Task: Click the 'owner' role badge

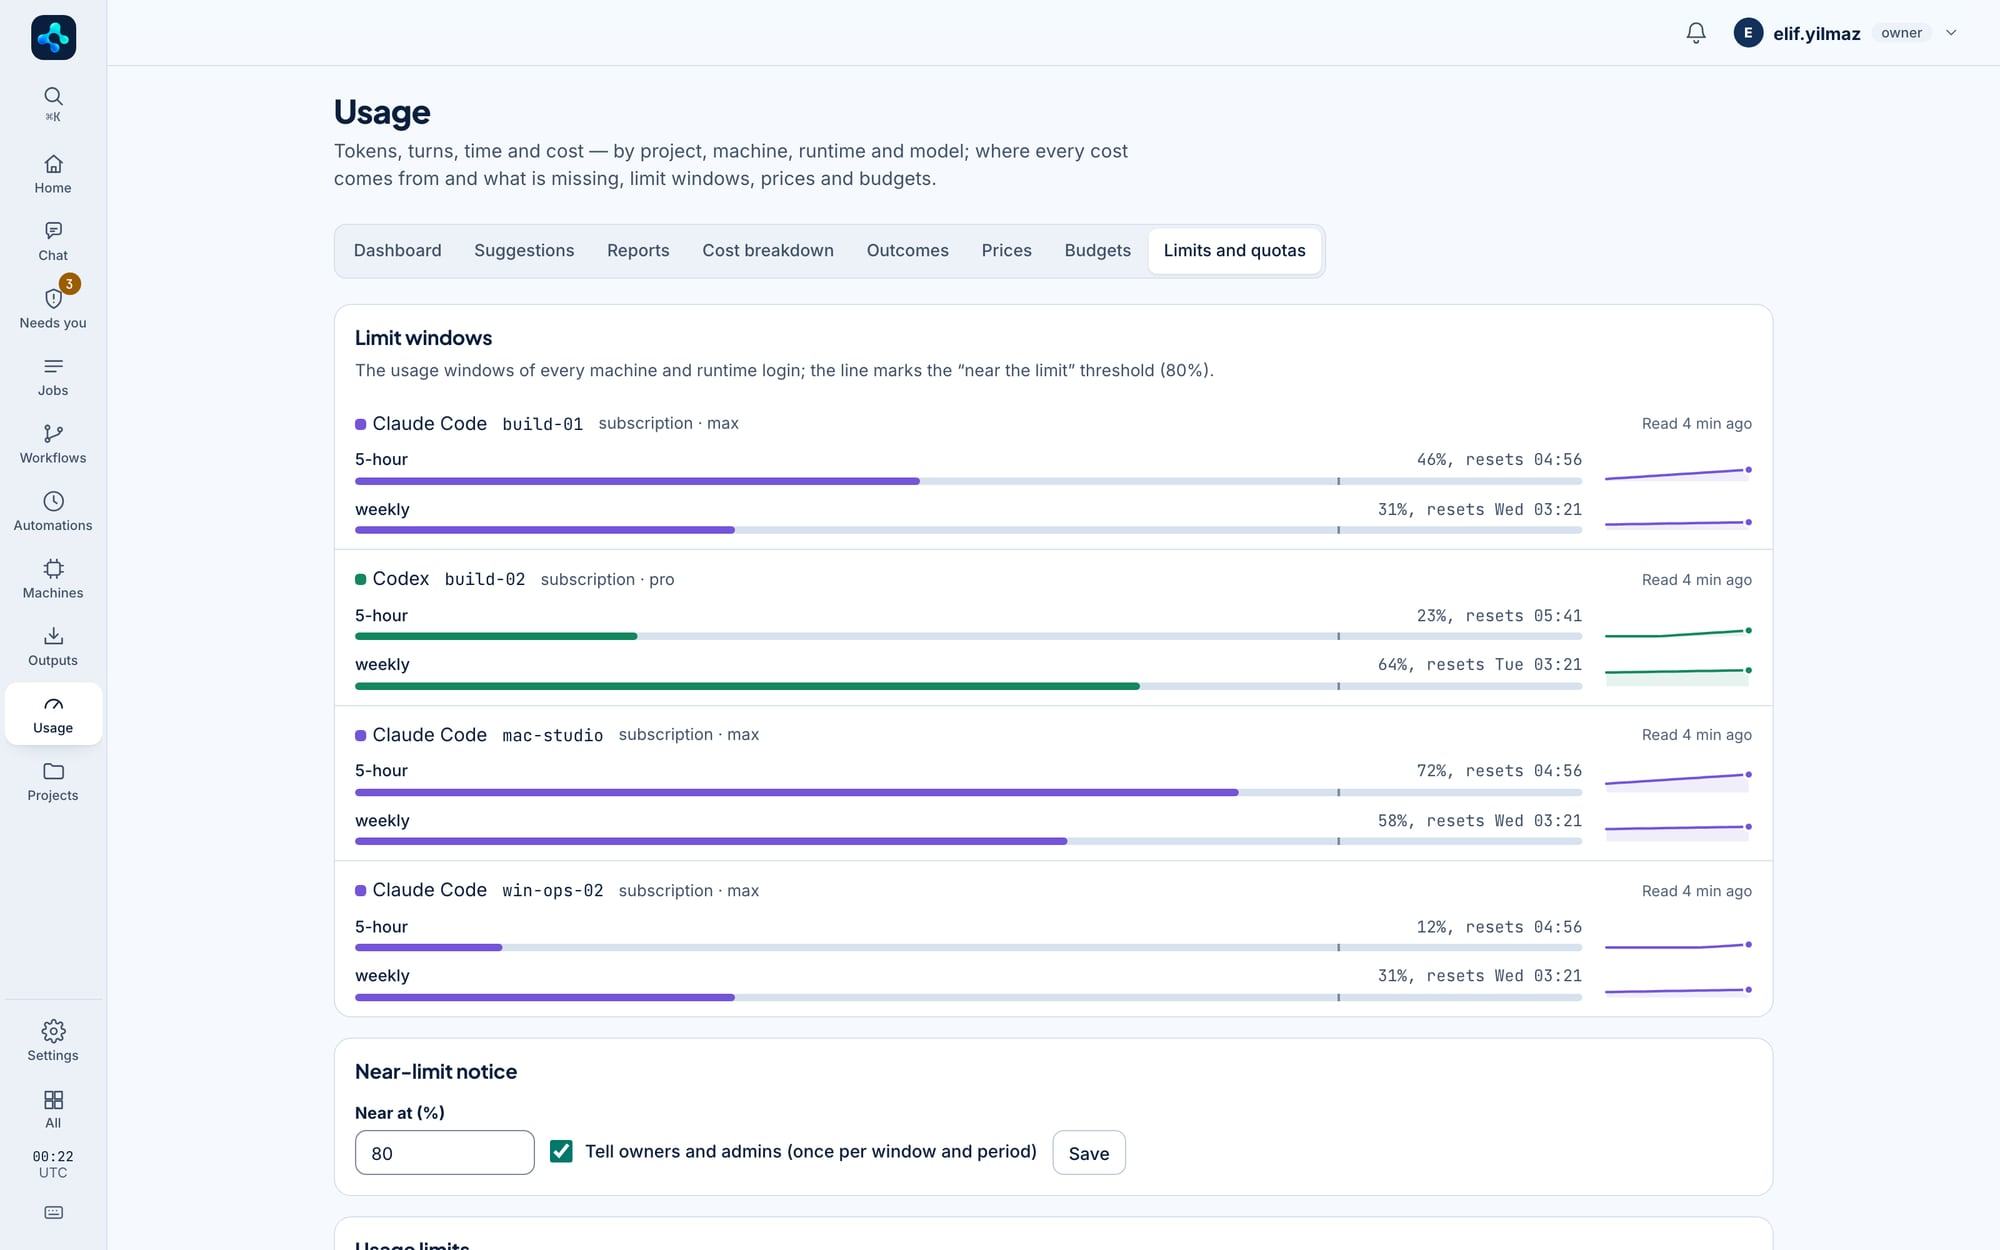Action: (x=1901, y=33)
